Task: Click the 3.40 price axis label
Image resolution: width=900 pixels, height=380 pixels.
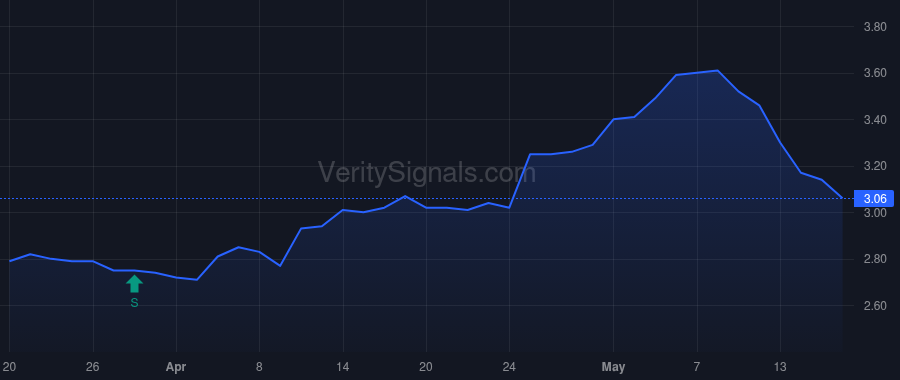Action: tap(875, 120)
